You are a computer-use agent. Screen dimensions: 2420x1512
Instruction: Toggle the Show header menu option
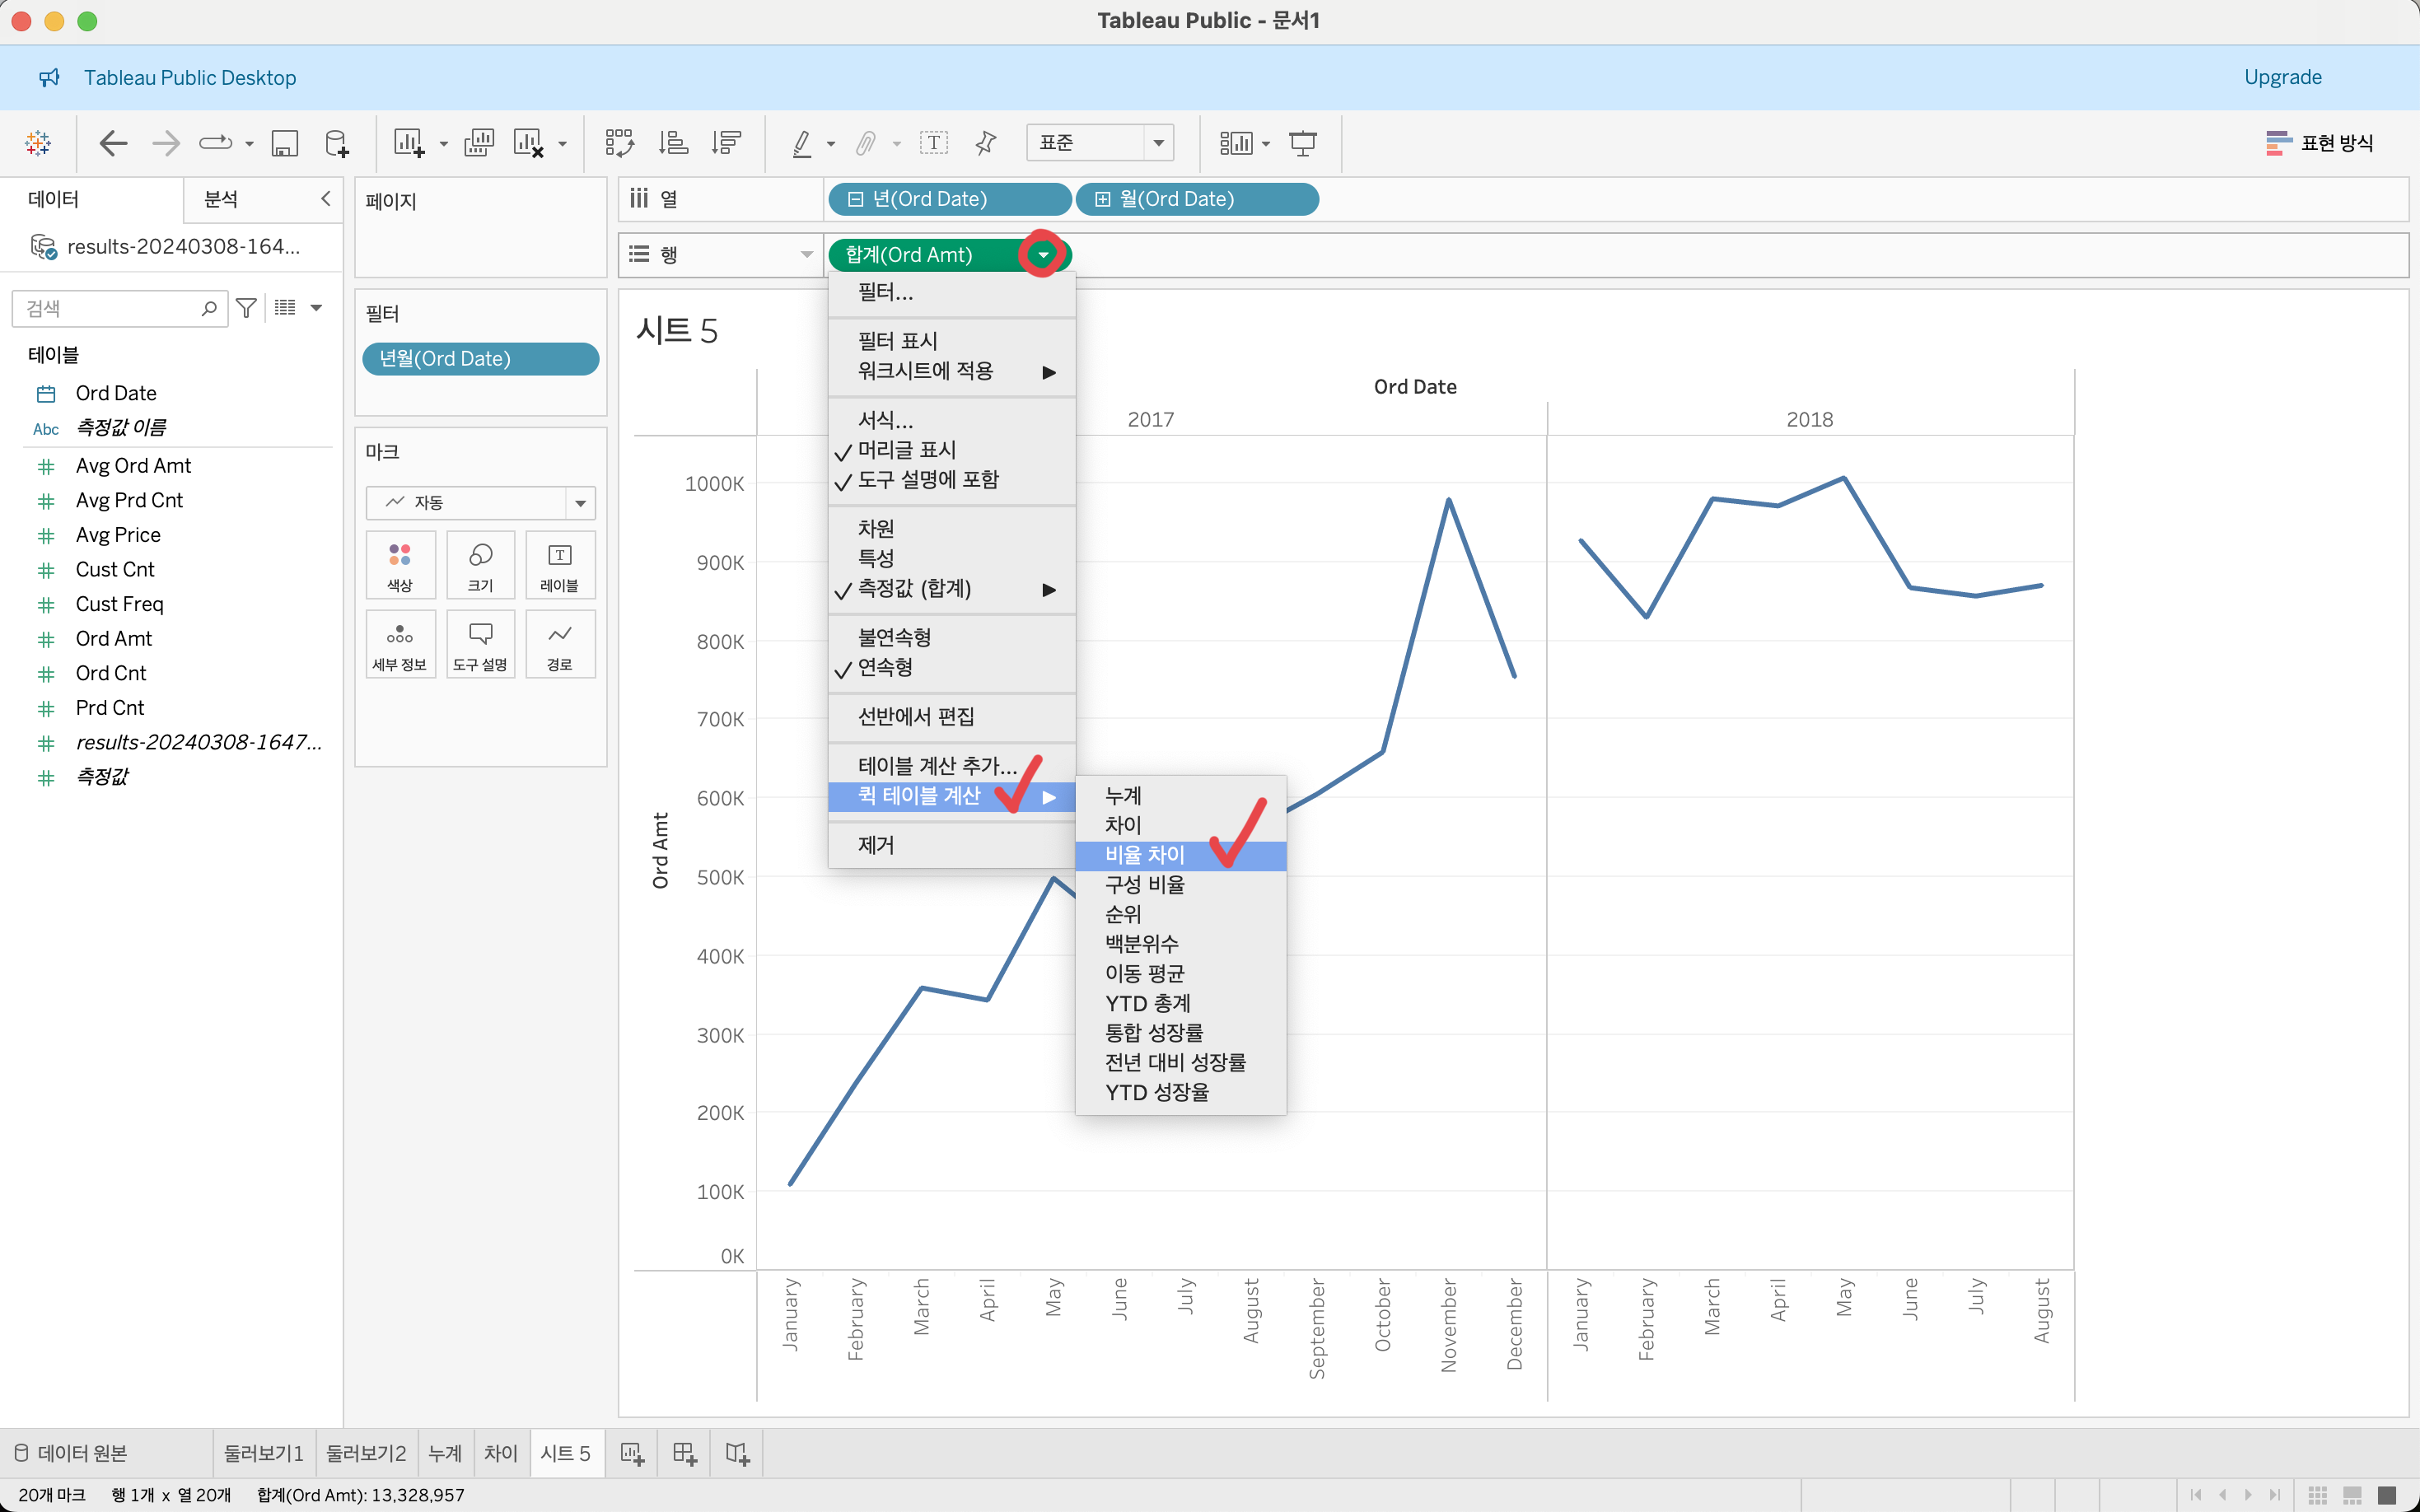click(906, 450)
